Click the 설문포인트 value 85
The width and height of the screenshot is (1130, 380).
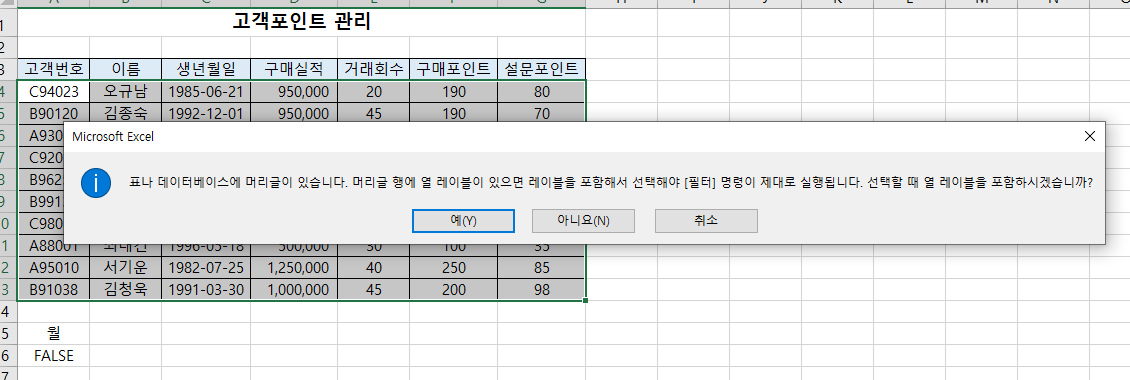(x=541, y=268)
